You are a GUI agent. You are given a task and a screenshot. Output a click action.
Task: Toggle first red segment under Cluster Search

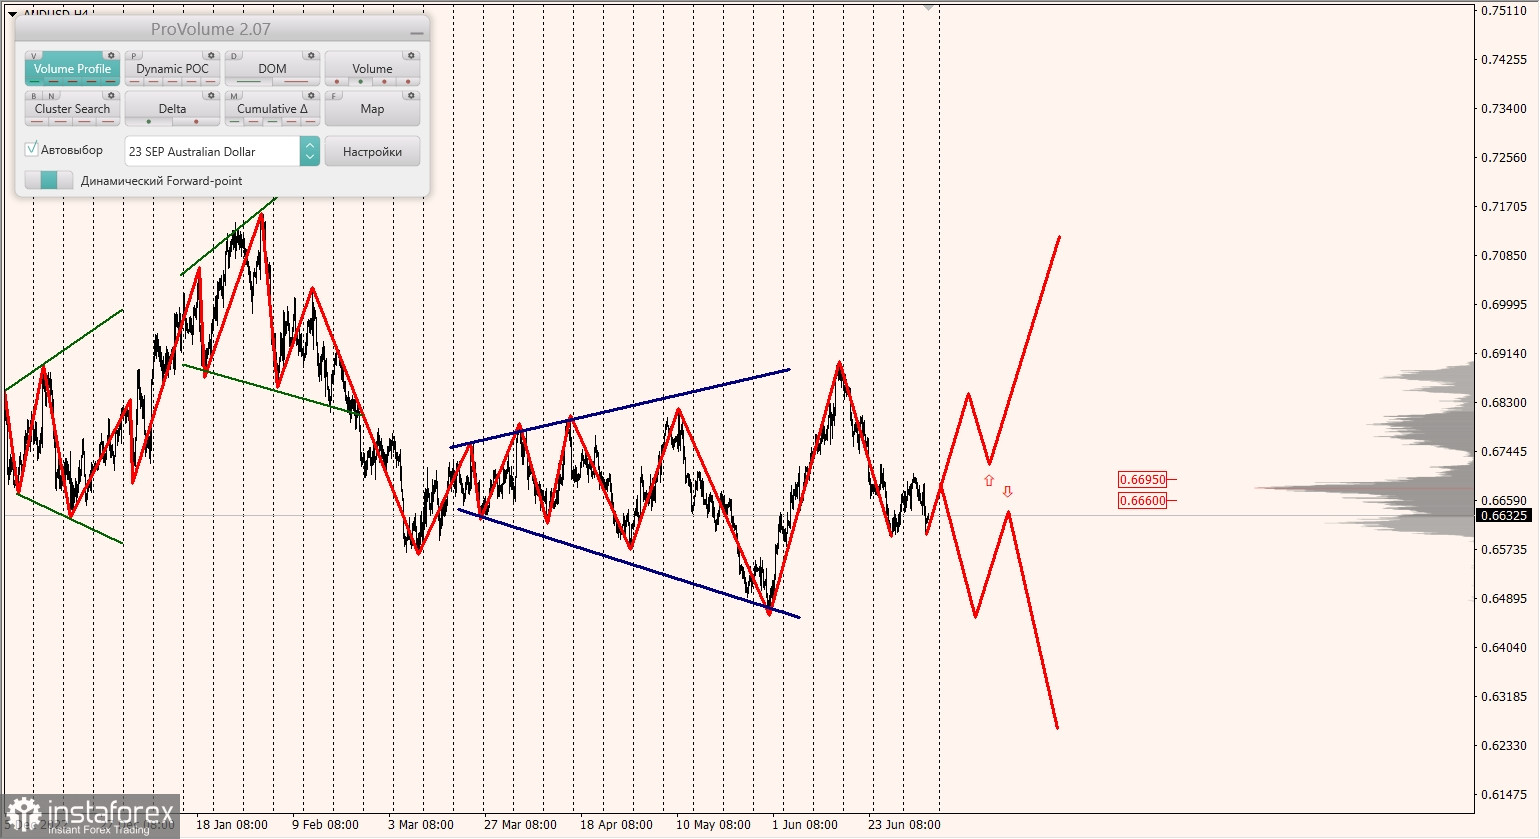[37, 121]
